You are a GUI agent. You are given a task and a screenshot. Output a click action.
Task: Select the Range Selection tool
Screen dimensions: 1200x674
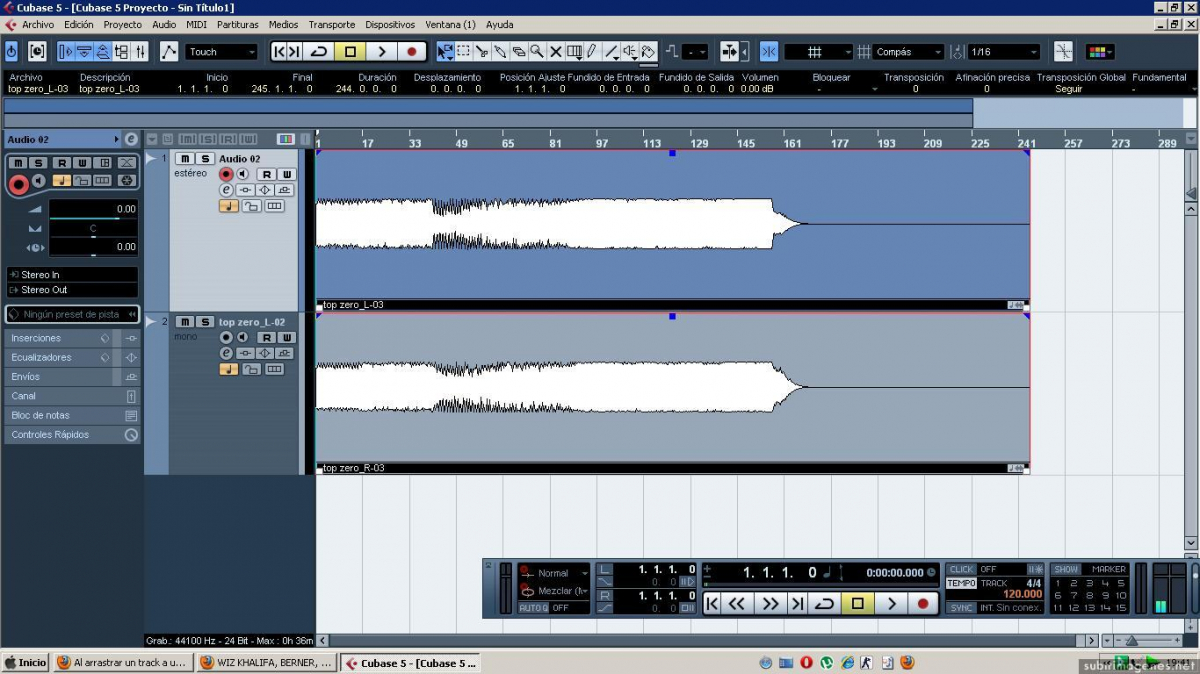pyautogui.click(x=463, y=51)
